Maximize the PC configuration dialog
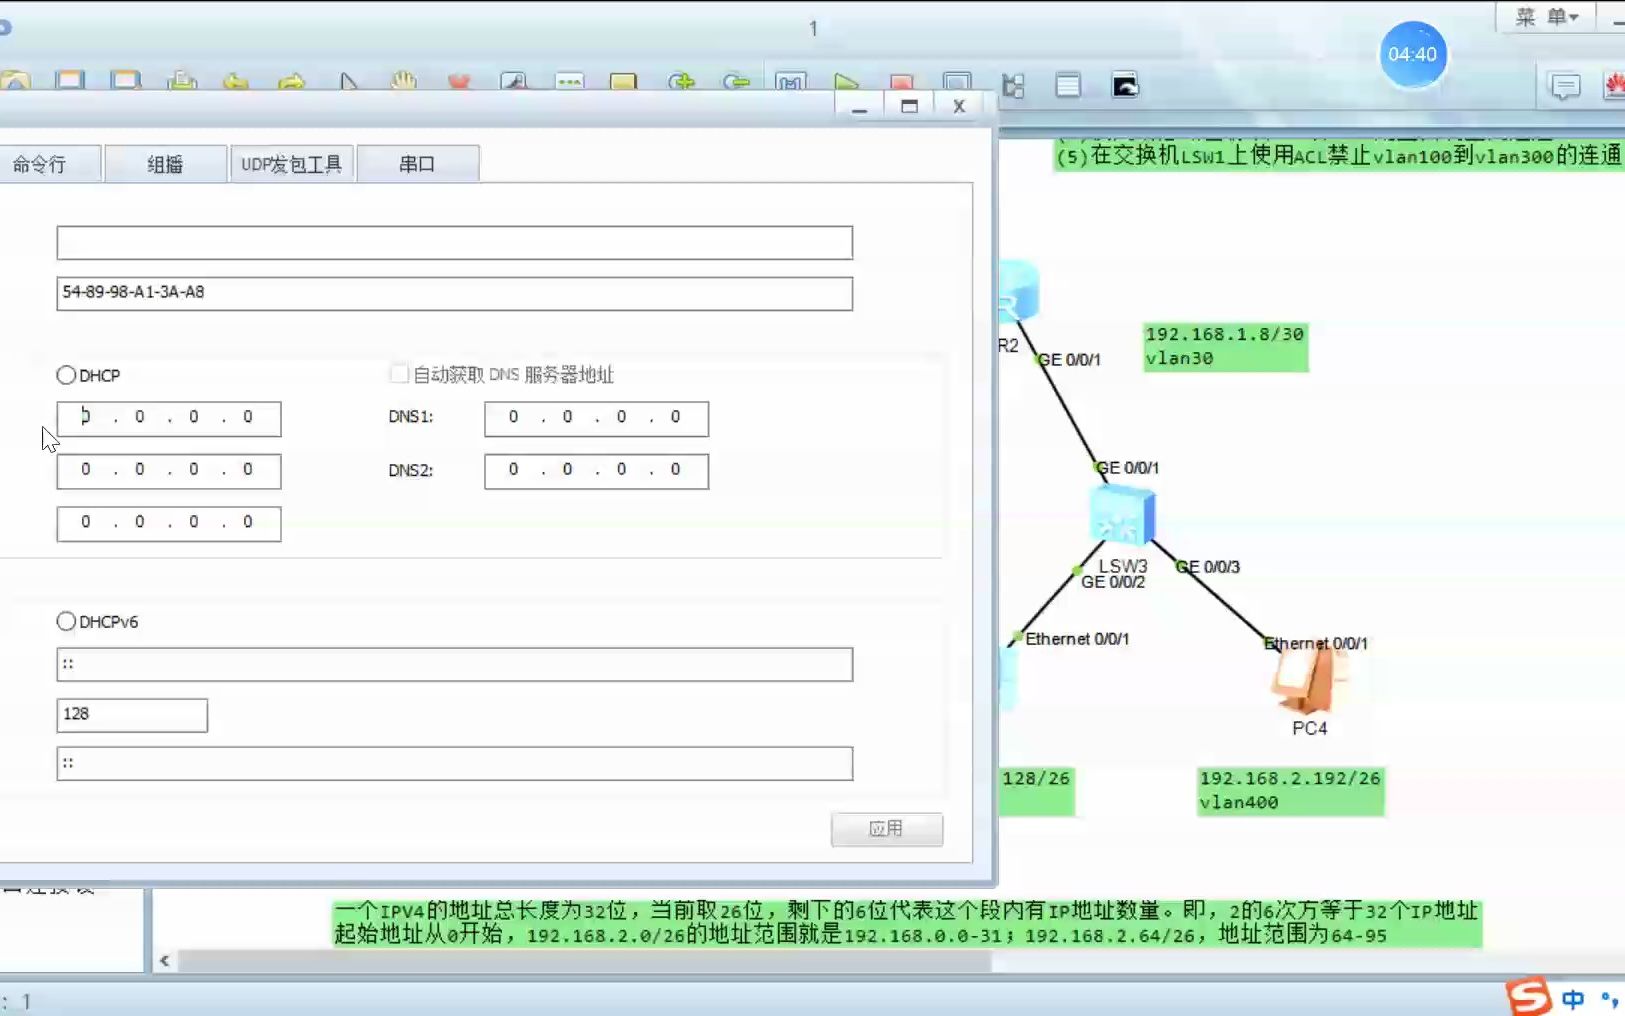This screenshot has height=1016, width=1625. click(909, 106)
